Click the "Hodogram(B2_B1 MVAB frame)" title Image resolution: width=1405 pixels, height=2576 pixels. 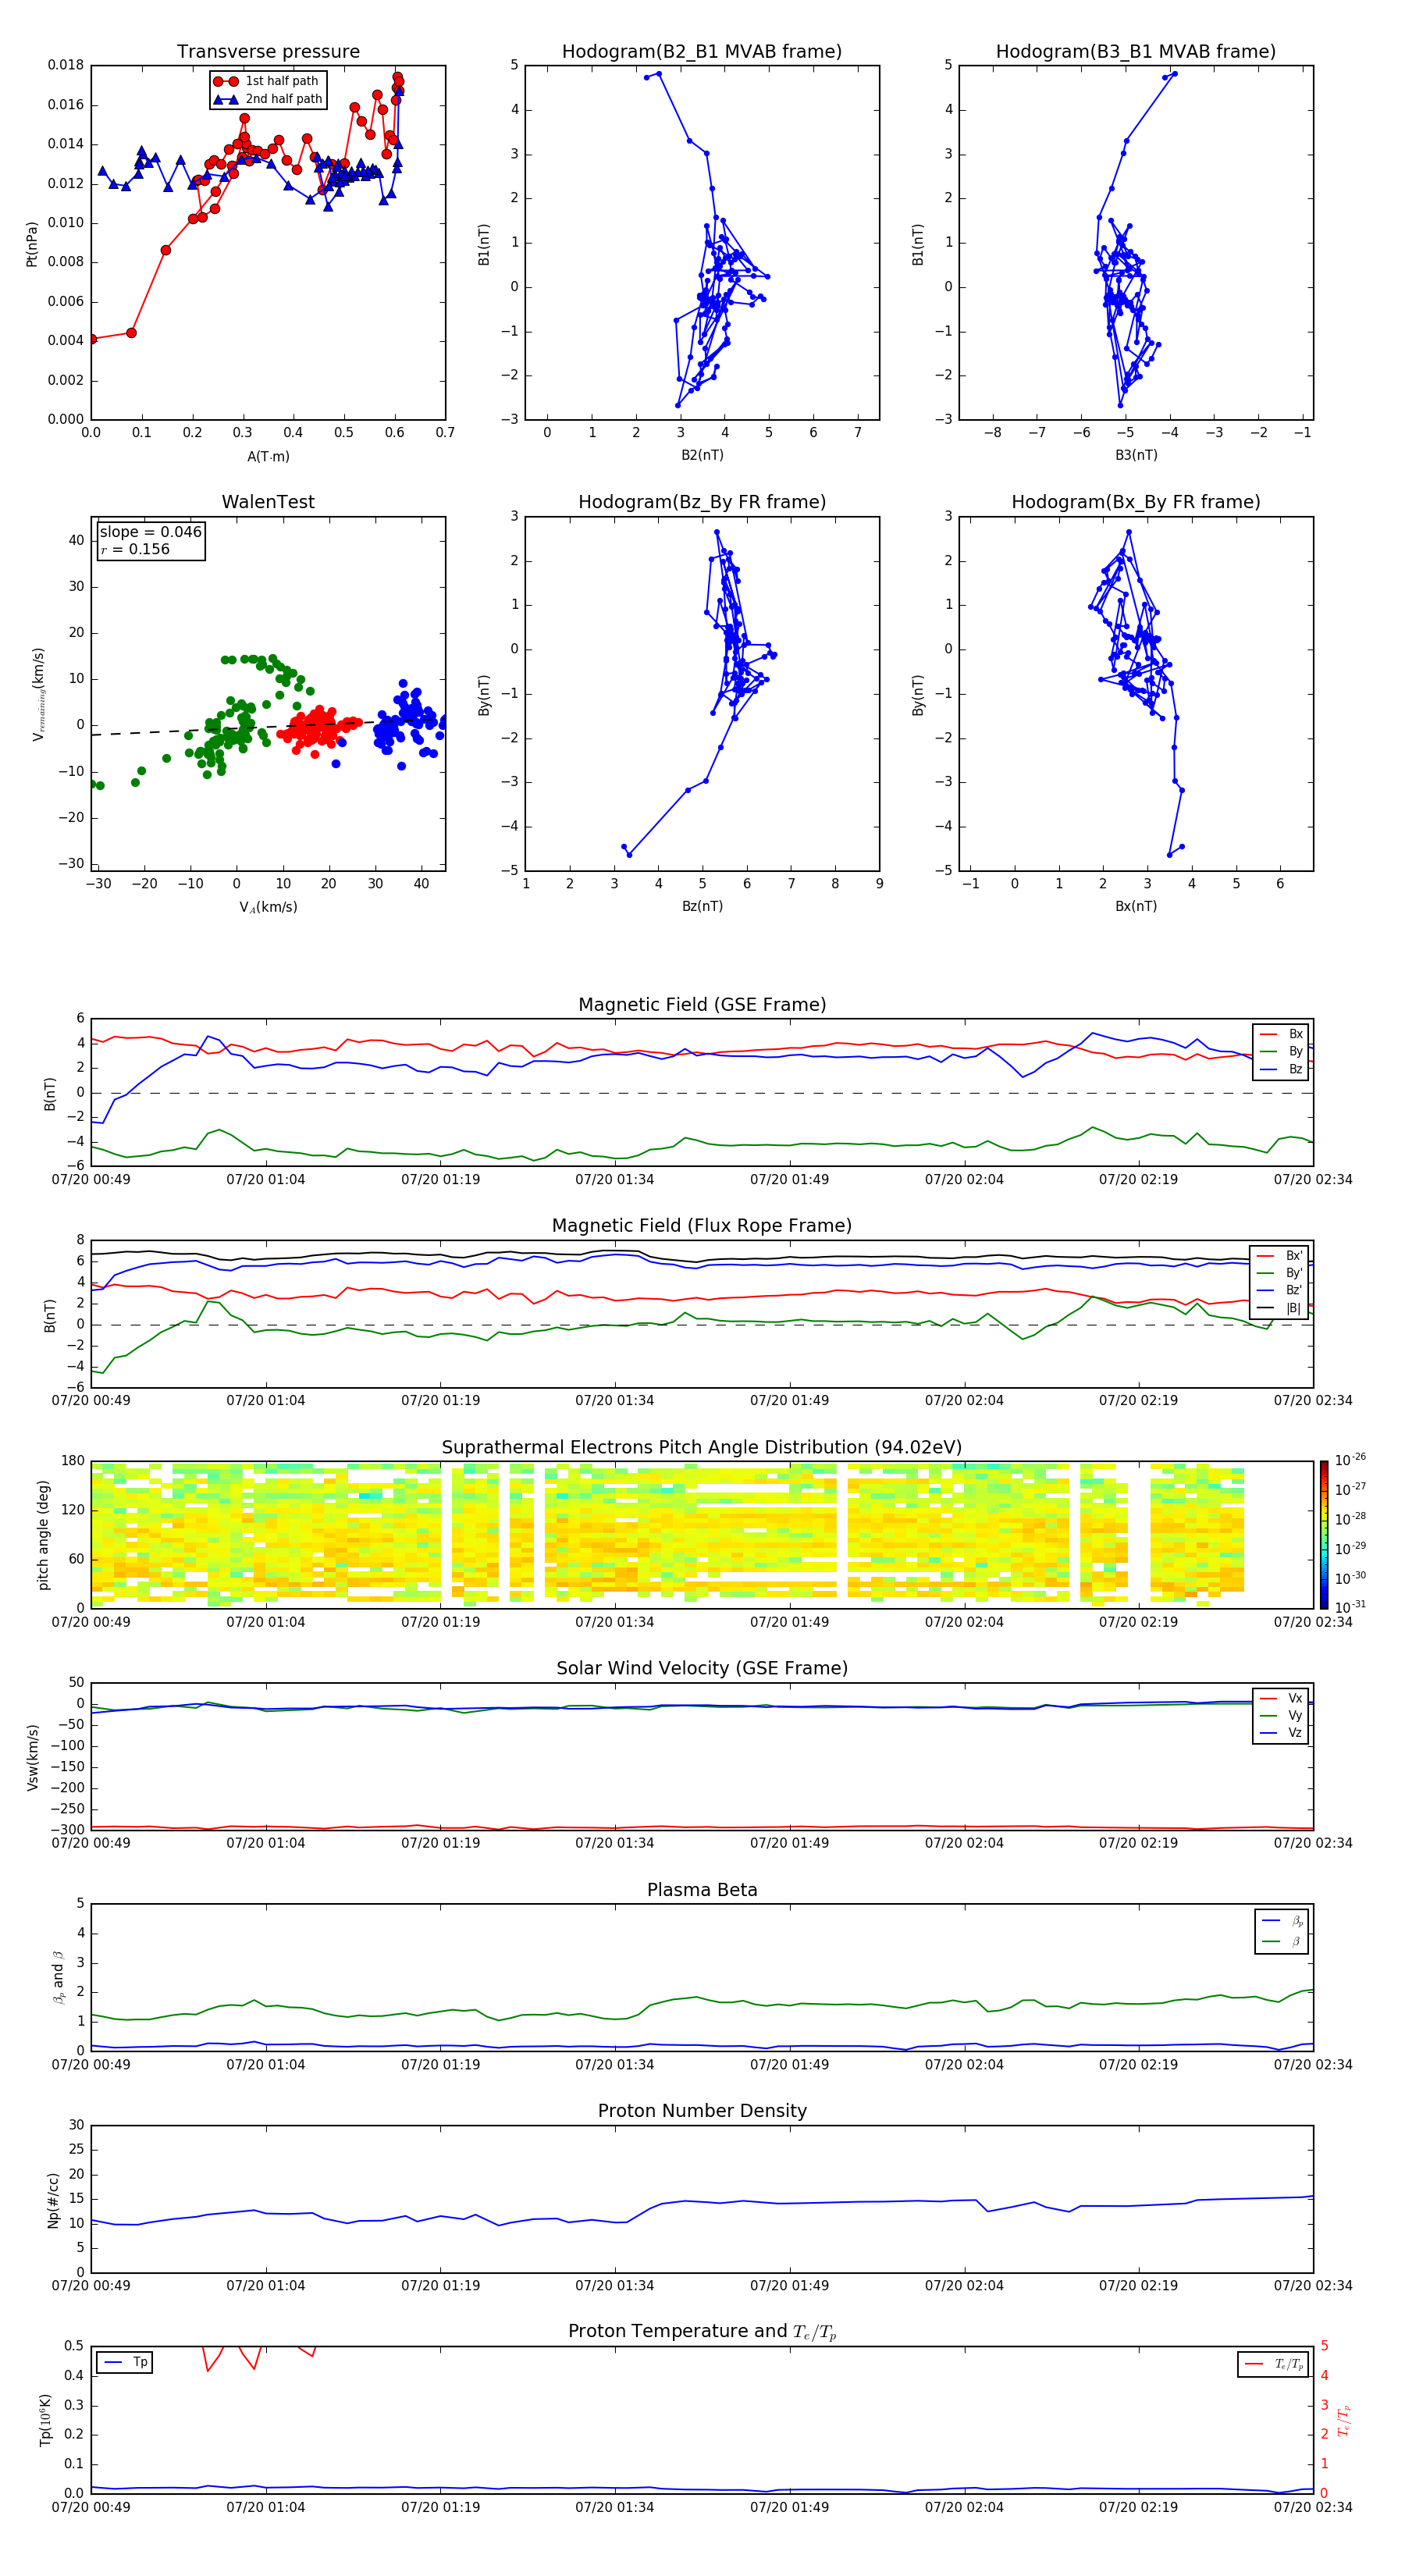point(702,52)
